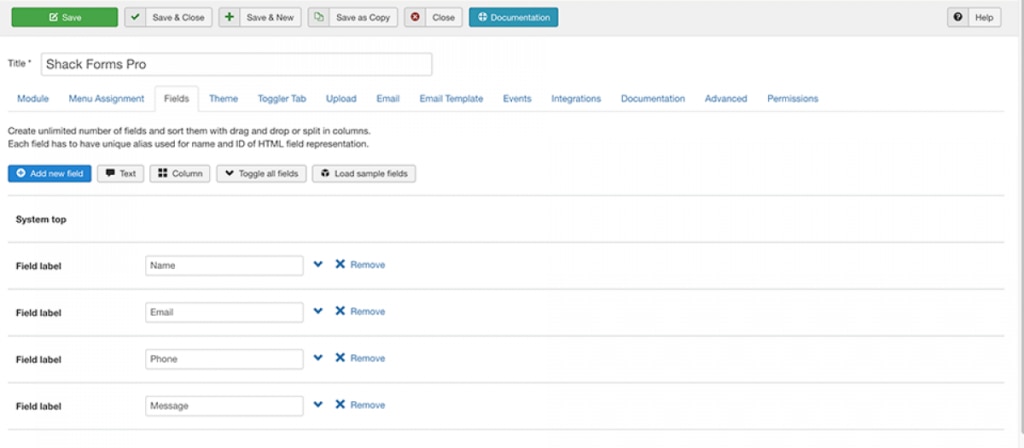This screenshot has height=448, width=1024.
Task: Click the Save as Copy label
Action: tap(363, 18)
